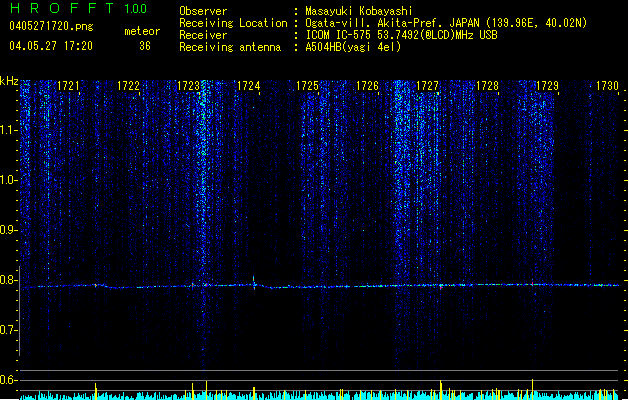Click the 'meteor' count label
Image resolution: width=629 pixels, height=400 pixels.
pyautogui.click(x=142, y=31)
